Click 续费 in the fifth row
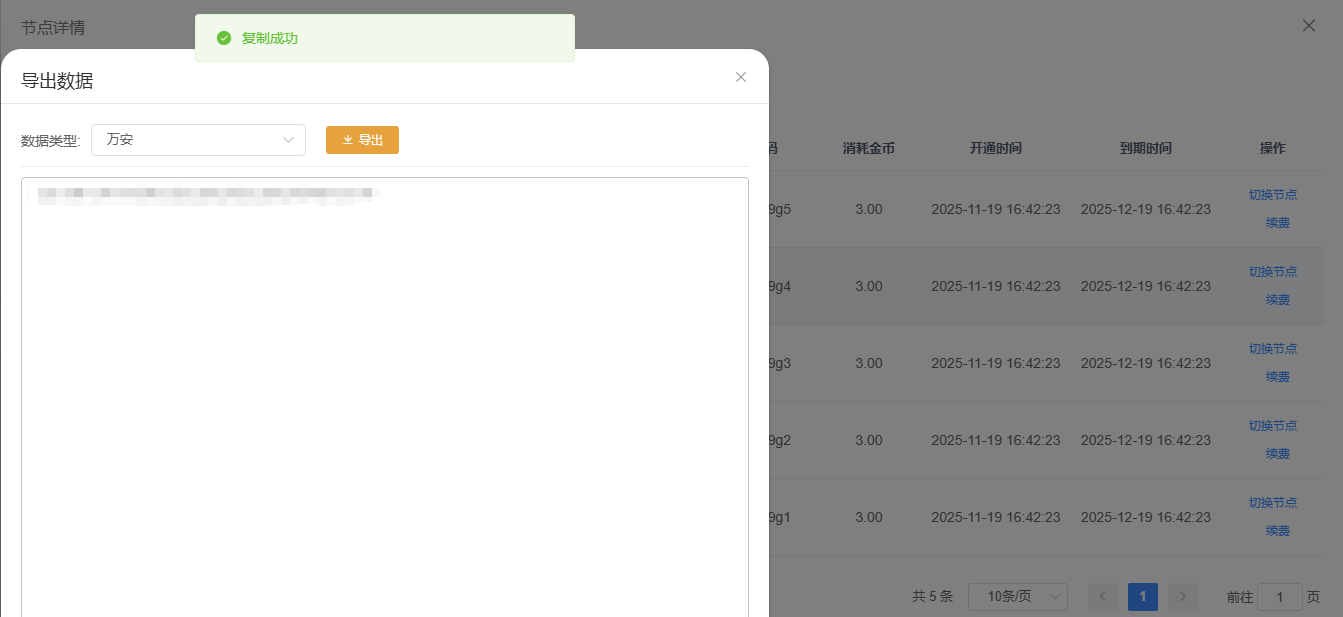Viewport: 1343px width, 617px height. [1277, 531]
